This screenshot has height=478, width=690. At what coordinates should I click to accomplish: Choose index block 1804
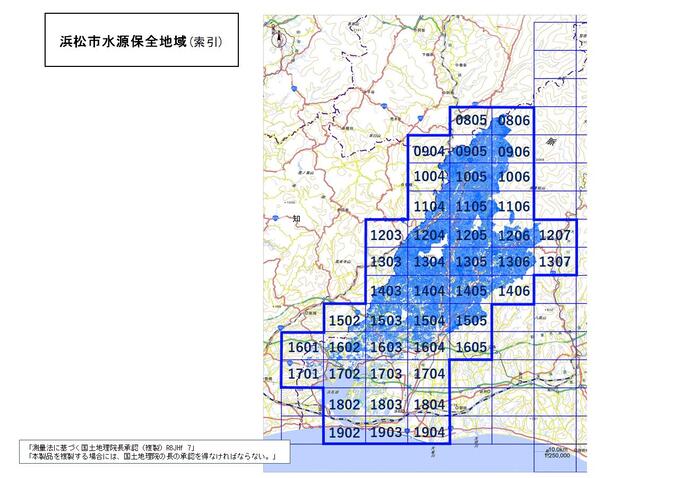click(x=429, y=402)
